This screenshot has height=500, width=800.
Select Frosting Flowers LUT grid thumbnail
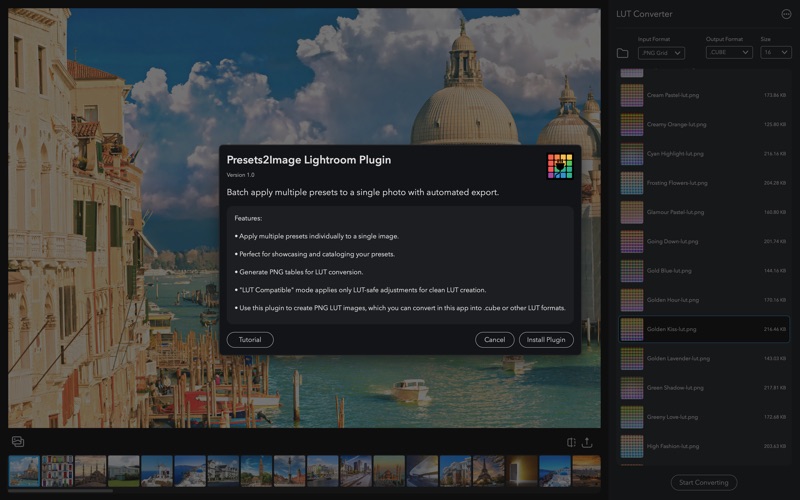[632, 183]
